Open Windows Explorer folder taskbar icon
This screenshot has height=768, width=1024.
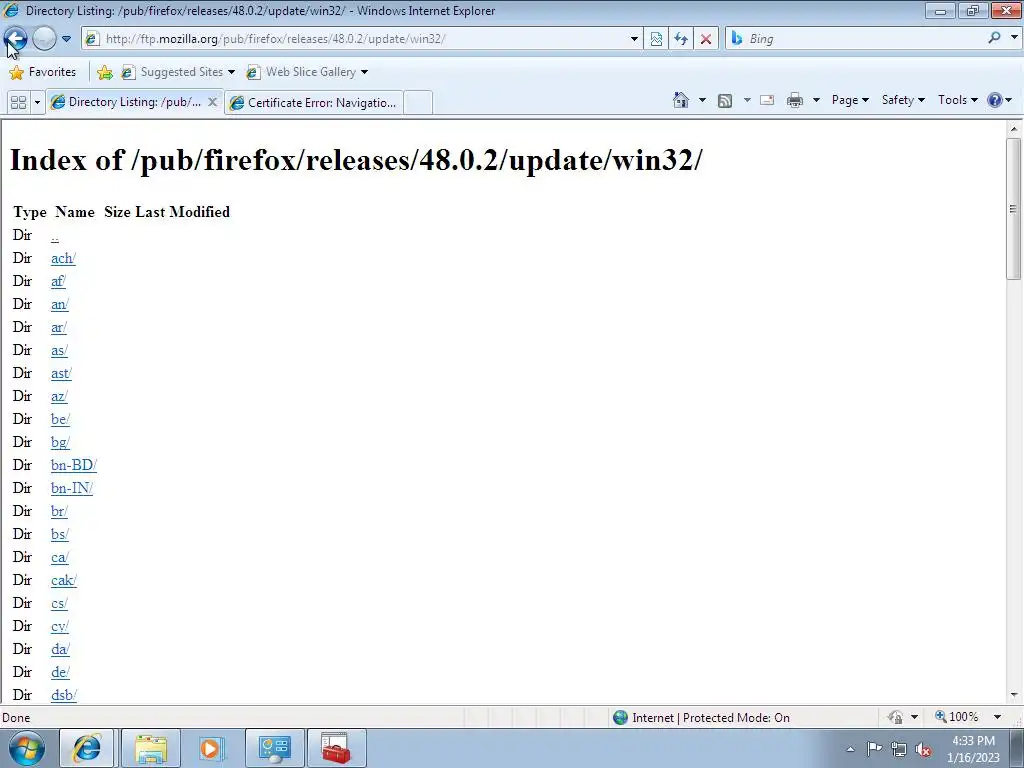point(151,748)
